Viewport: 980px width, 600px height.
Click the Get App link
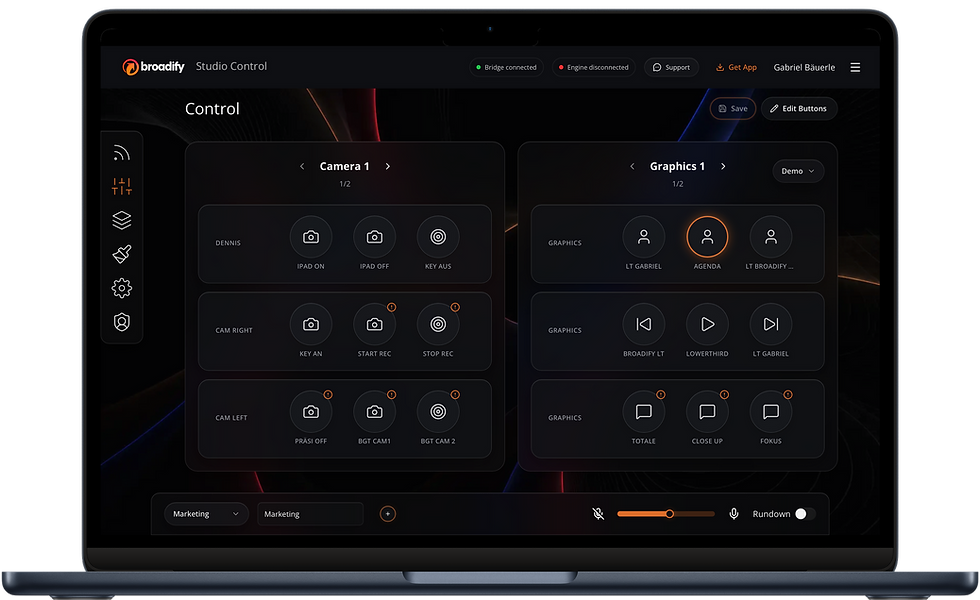click(736, 68)
